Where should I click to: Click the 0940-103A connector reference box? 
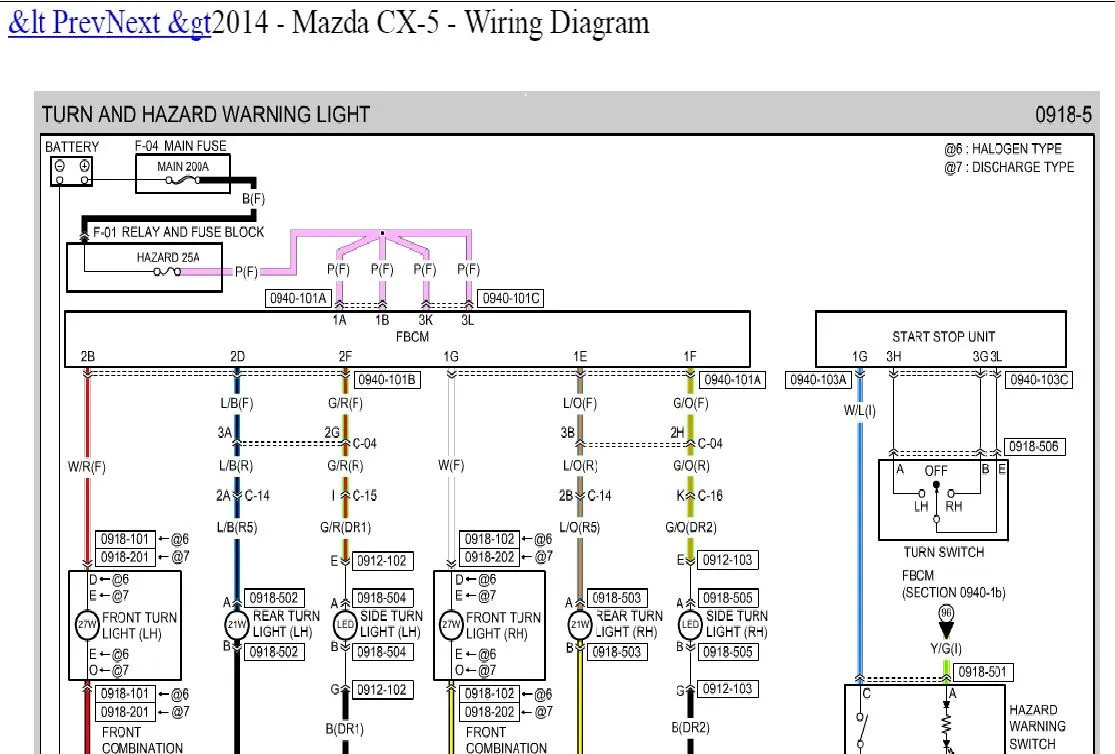coord(818,380)
